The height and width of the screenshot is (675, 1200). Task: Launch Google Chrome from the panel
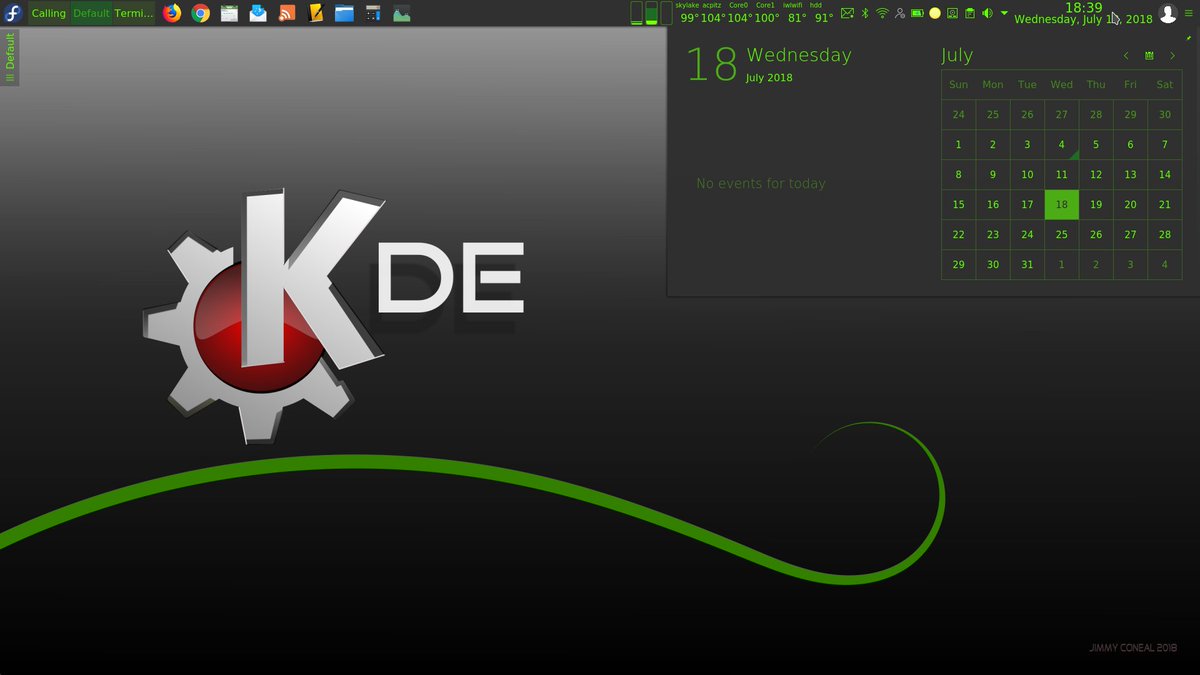pos(200,13)
